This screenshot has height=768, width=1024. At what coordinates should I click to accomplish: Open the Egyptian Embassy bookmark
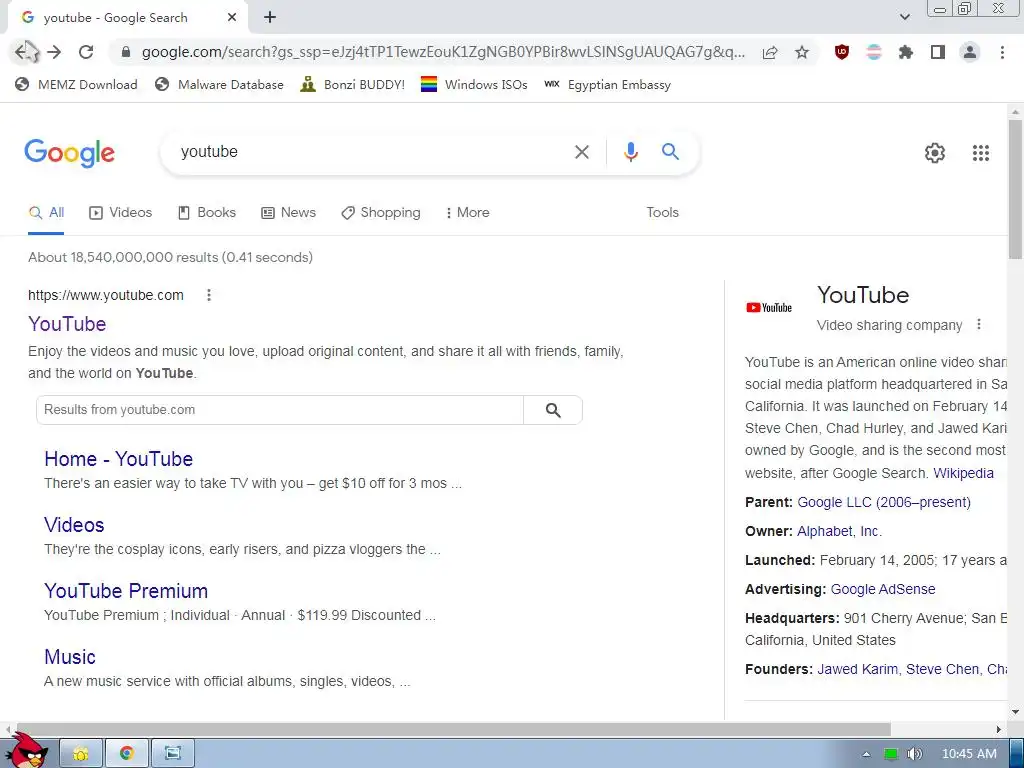[x=607, y=84]
